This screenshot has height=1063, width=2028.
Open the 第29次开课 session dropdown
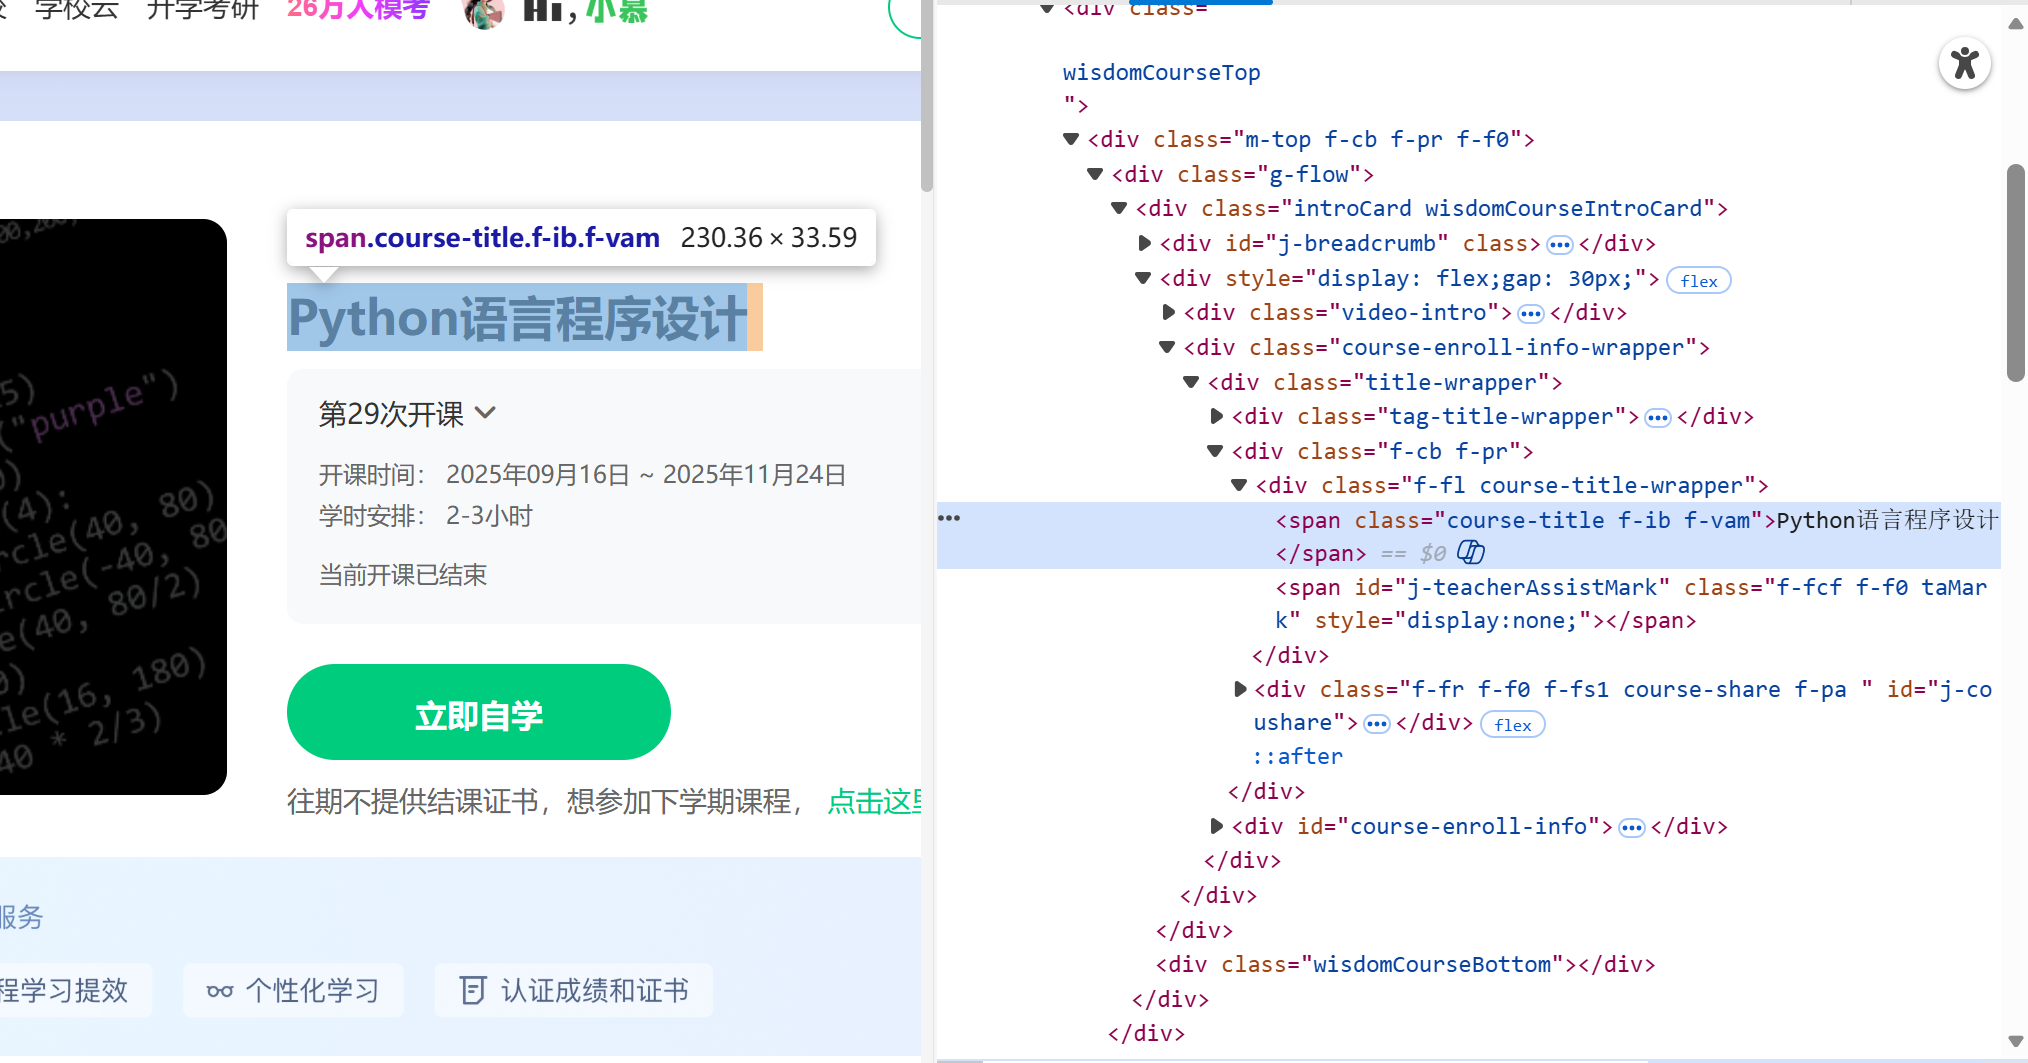pos(407,414)
